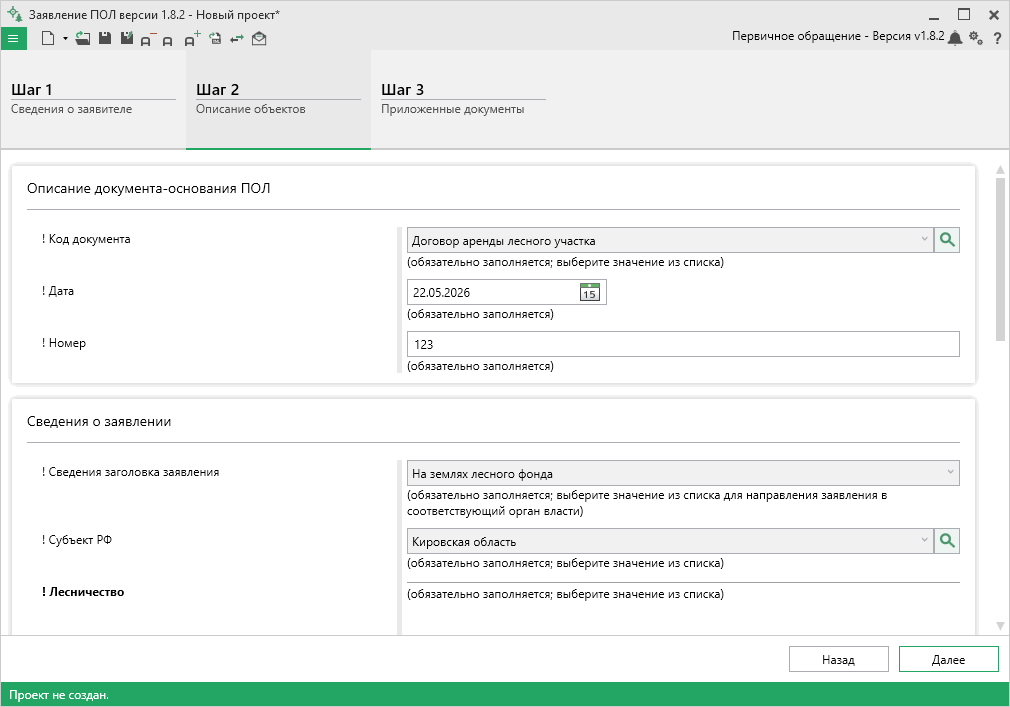The image size is (1010, 707).
Task: Switch to the Шаг 1 Сведения о заявителе tab
Action: 93,100
